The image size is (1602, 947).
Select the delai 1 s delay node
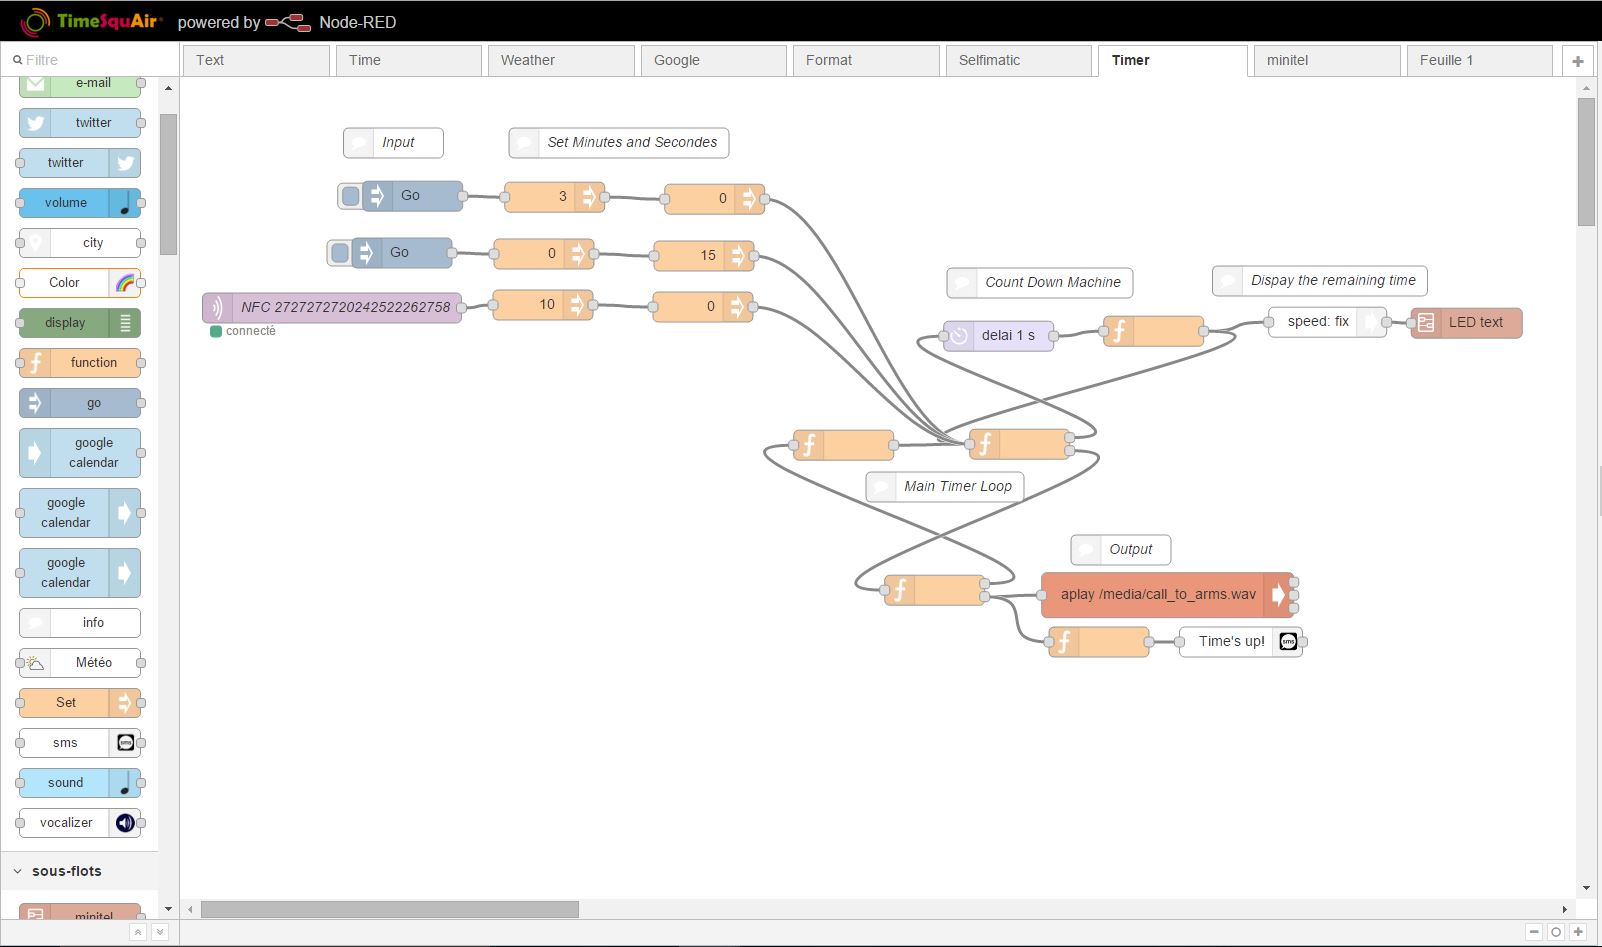coord(998,336)
